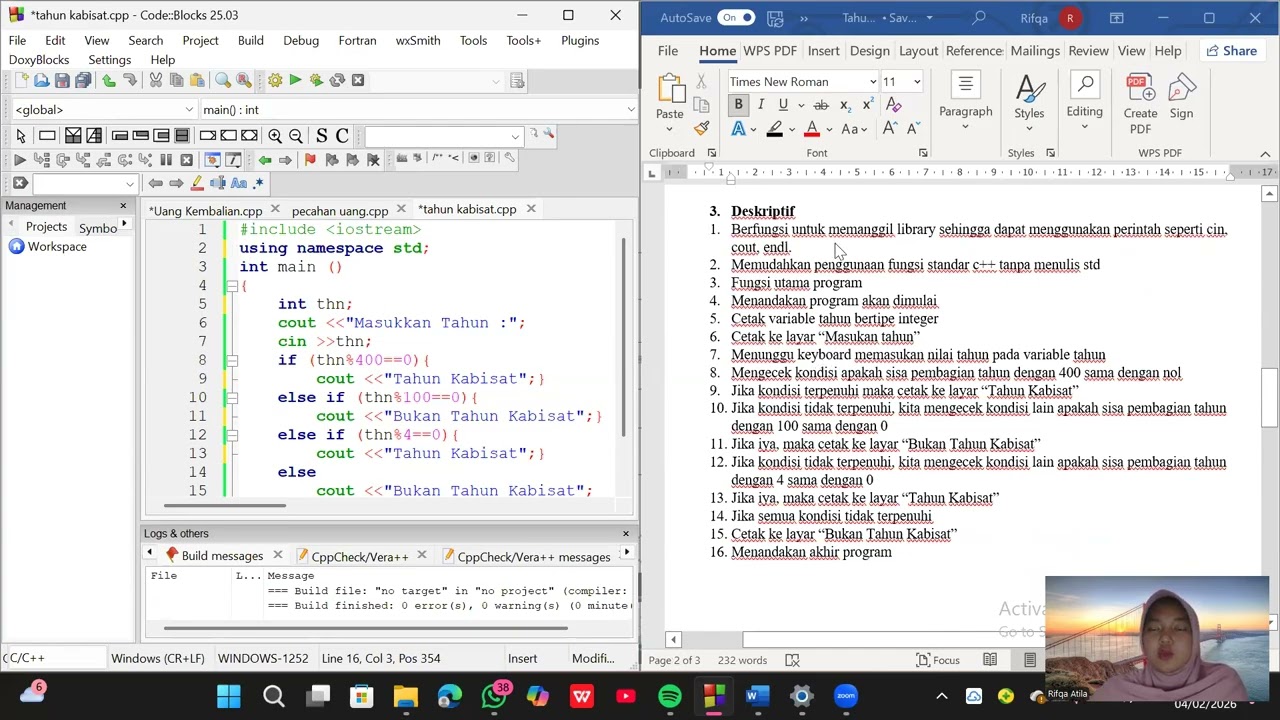Click the New file icon in Code::Blocks
The image size is (1280, 720).
click(20, 80)
